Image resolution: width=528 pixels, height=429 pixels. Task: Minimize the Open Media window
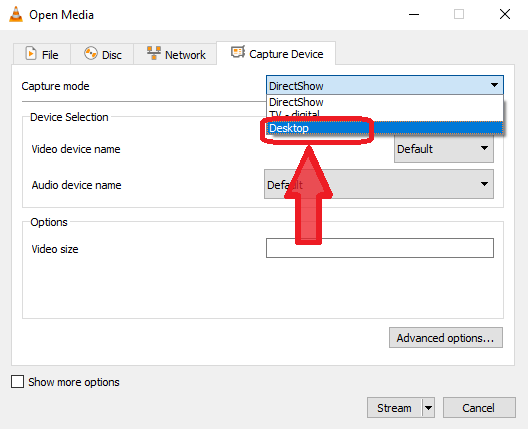point(414,14)
